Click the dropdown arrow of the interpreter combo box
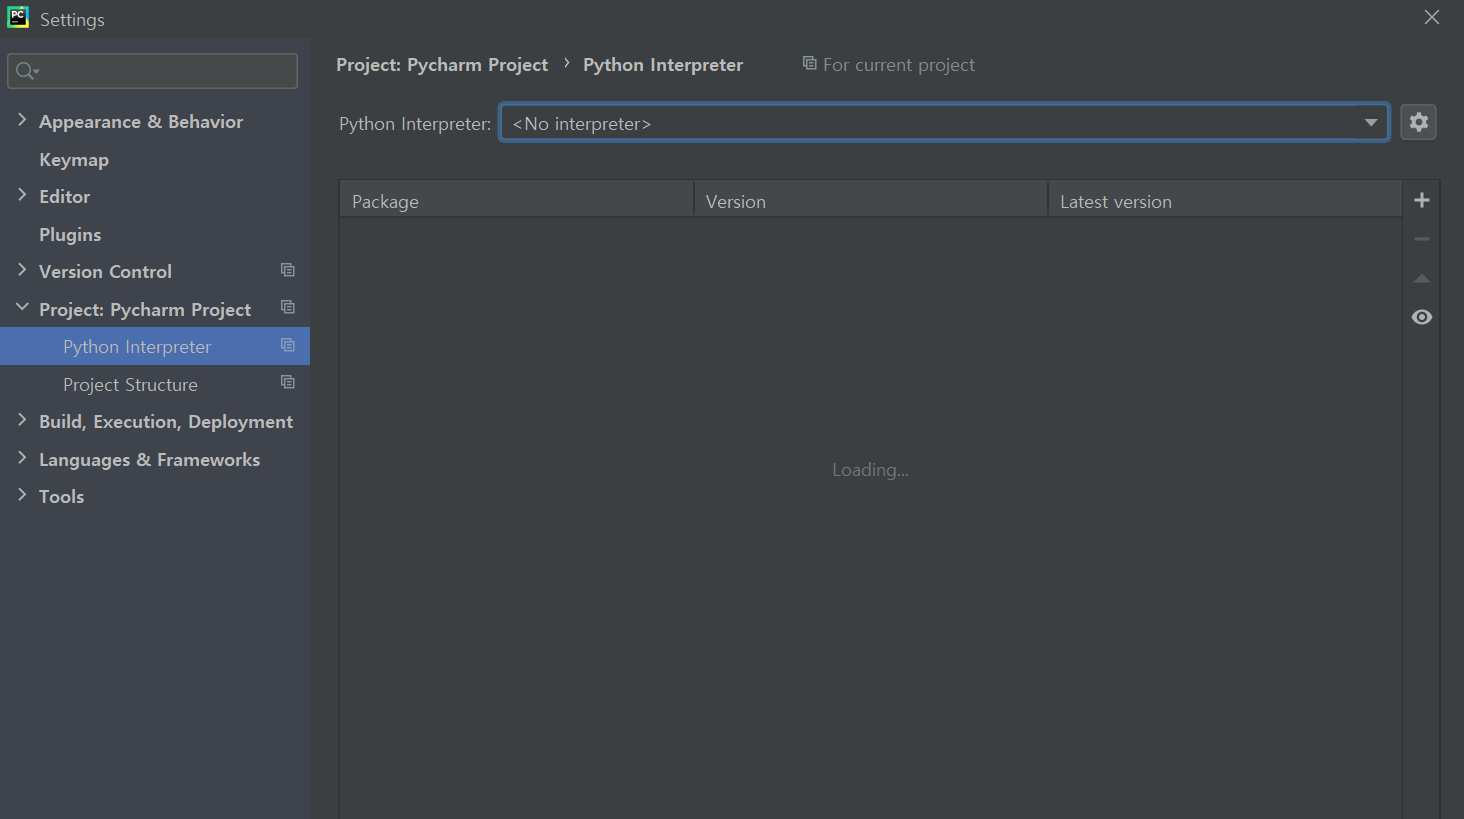Viewport: 1464px width, 819px height. click(x=1371, y=123)
